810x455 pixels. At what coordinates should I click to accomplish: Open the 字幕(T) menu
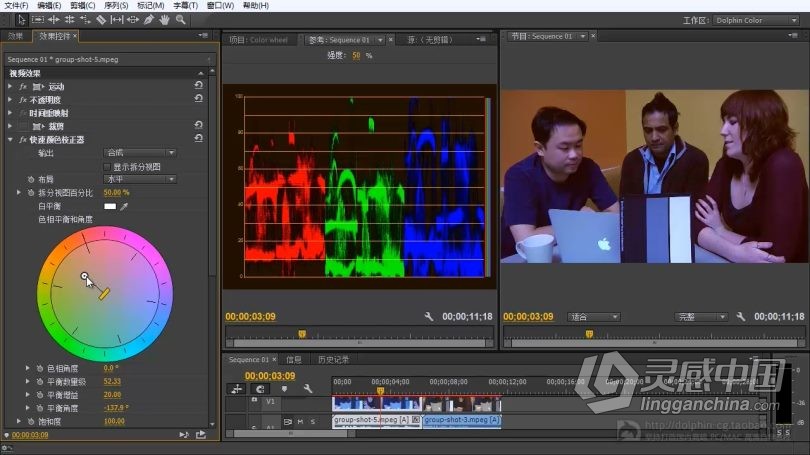tap(185, 5)
